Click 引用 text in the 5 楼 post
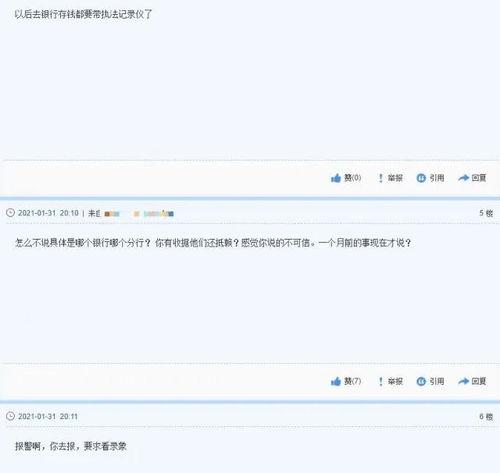Image resolution: width=500 pixels, height=473 pixels. (x=437, y=381)
